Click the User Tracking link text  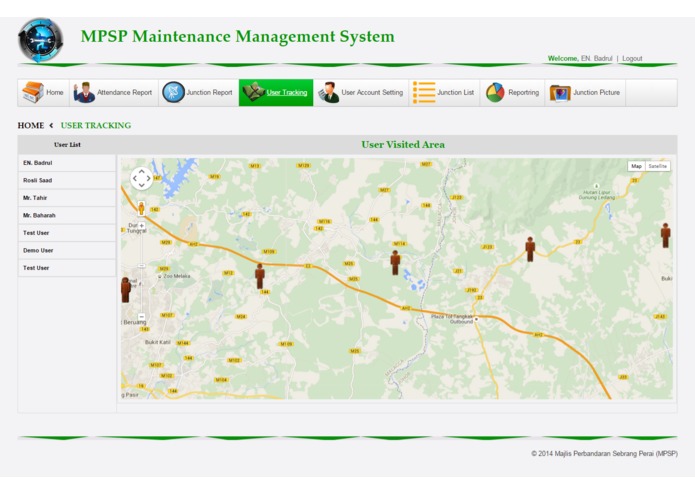[287, 93]
